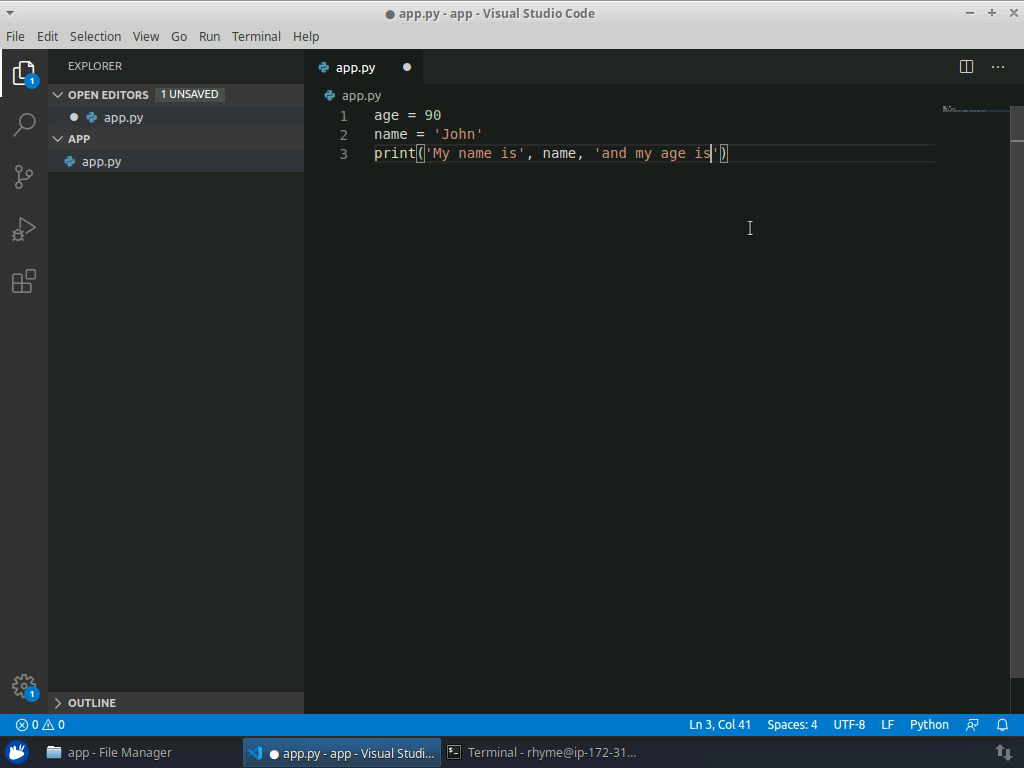Image resolution: width=1024 pixels, height=768 pixels.
Task: Click the network arrows tray icon
Action: coord(1004,752)
